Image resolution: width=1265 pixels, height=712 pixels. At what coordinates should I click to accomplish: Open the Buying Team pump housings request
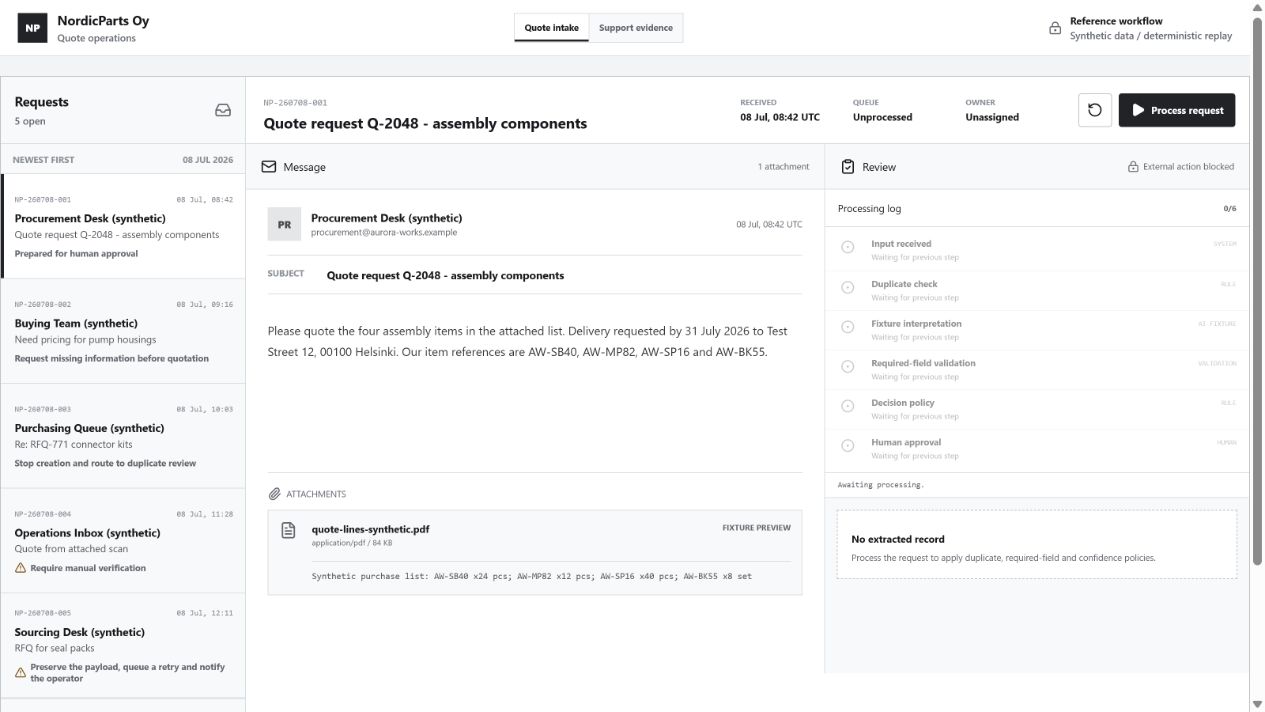pos(123,331)
